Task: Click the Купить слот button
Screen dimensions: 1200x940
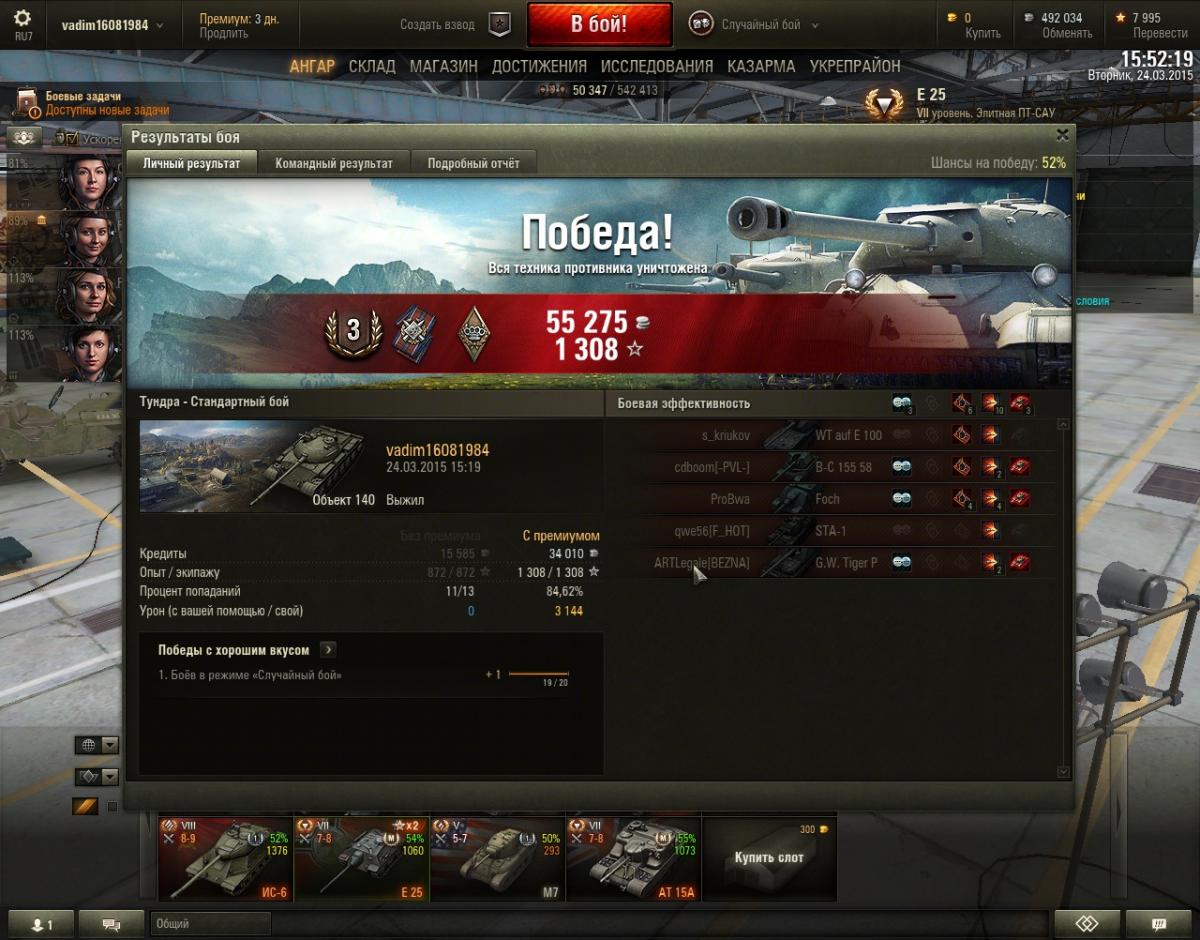Action: [x=769, y=858]
